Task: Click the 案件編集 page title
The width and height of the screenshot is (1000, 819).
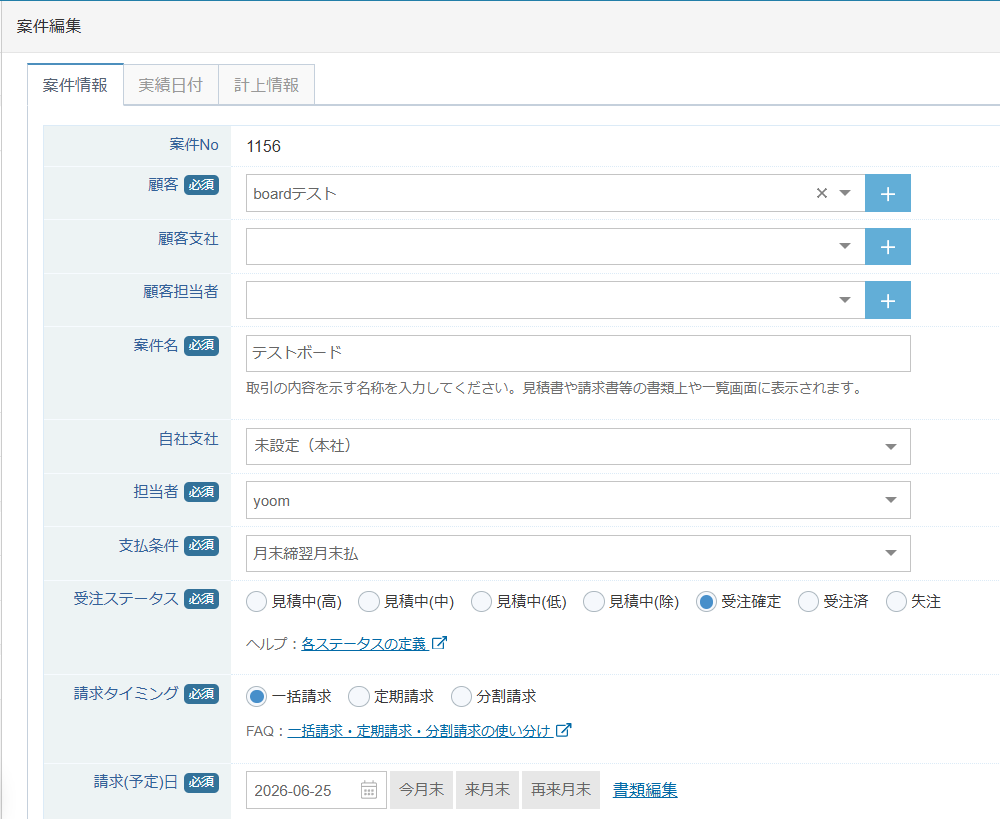Action: coord(49,26)
